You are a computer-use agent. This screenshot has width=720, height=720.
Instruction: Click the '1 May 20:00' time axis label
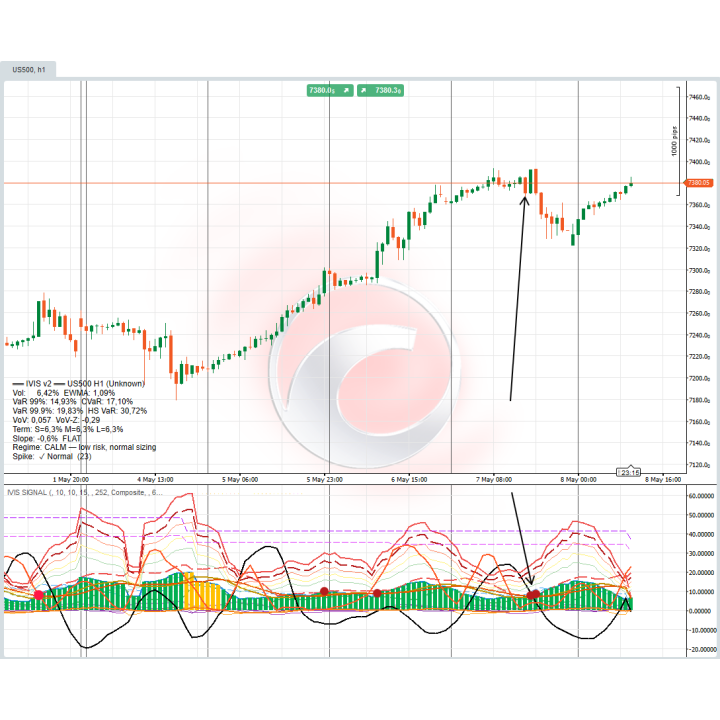pyautogui.click(x=71, y=479)
